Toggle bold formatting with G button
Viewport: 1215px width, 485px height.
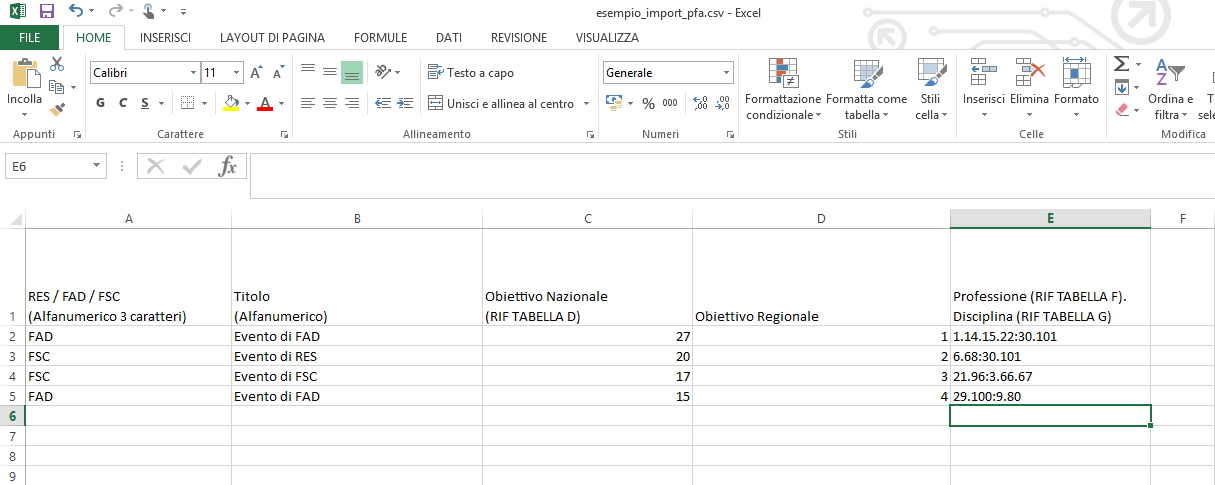point(100,103)
